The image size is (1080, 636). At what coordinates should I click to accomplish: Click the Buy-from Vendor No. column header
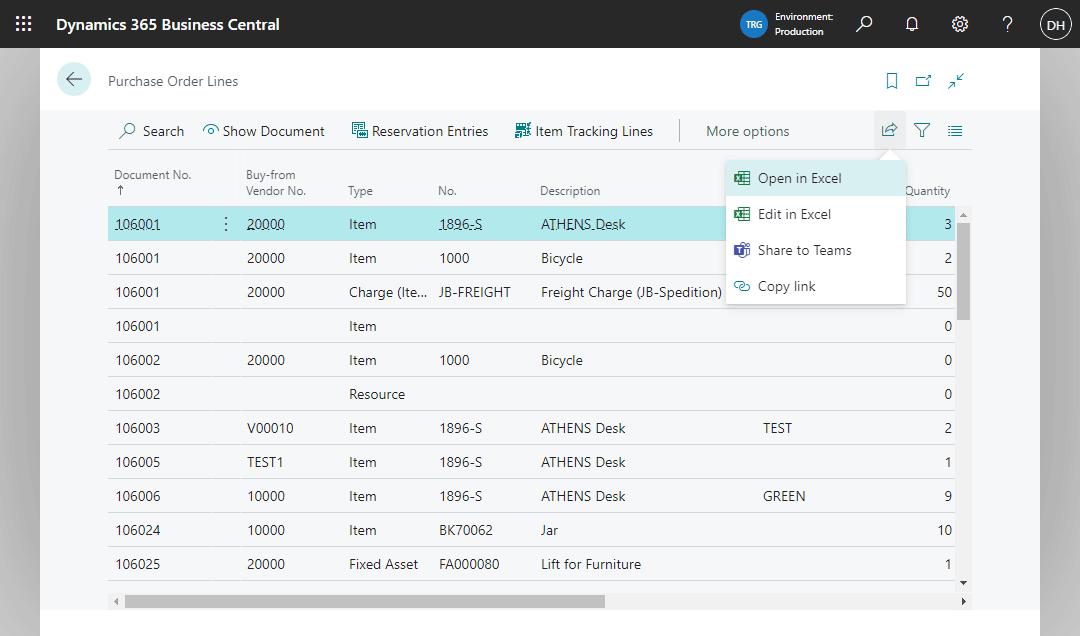[276, 183]
